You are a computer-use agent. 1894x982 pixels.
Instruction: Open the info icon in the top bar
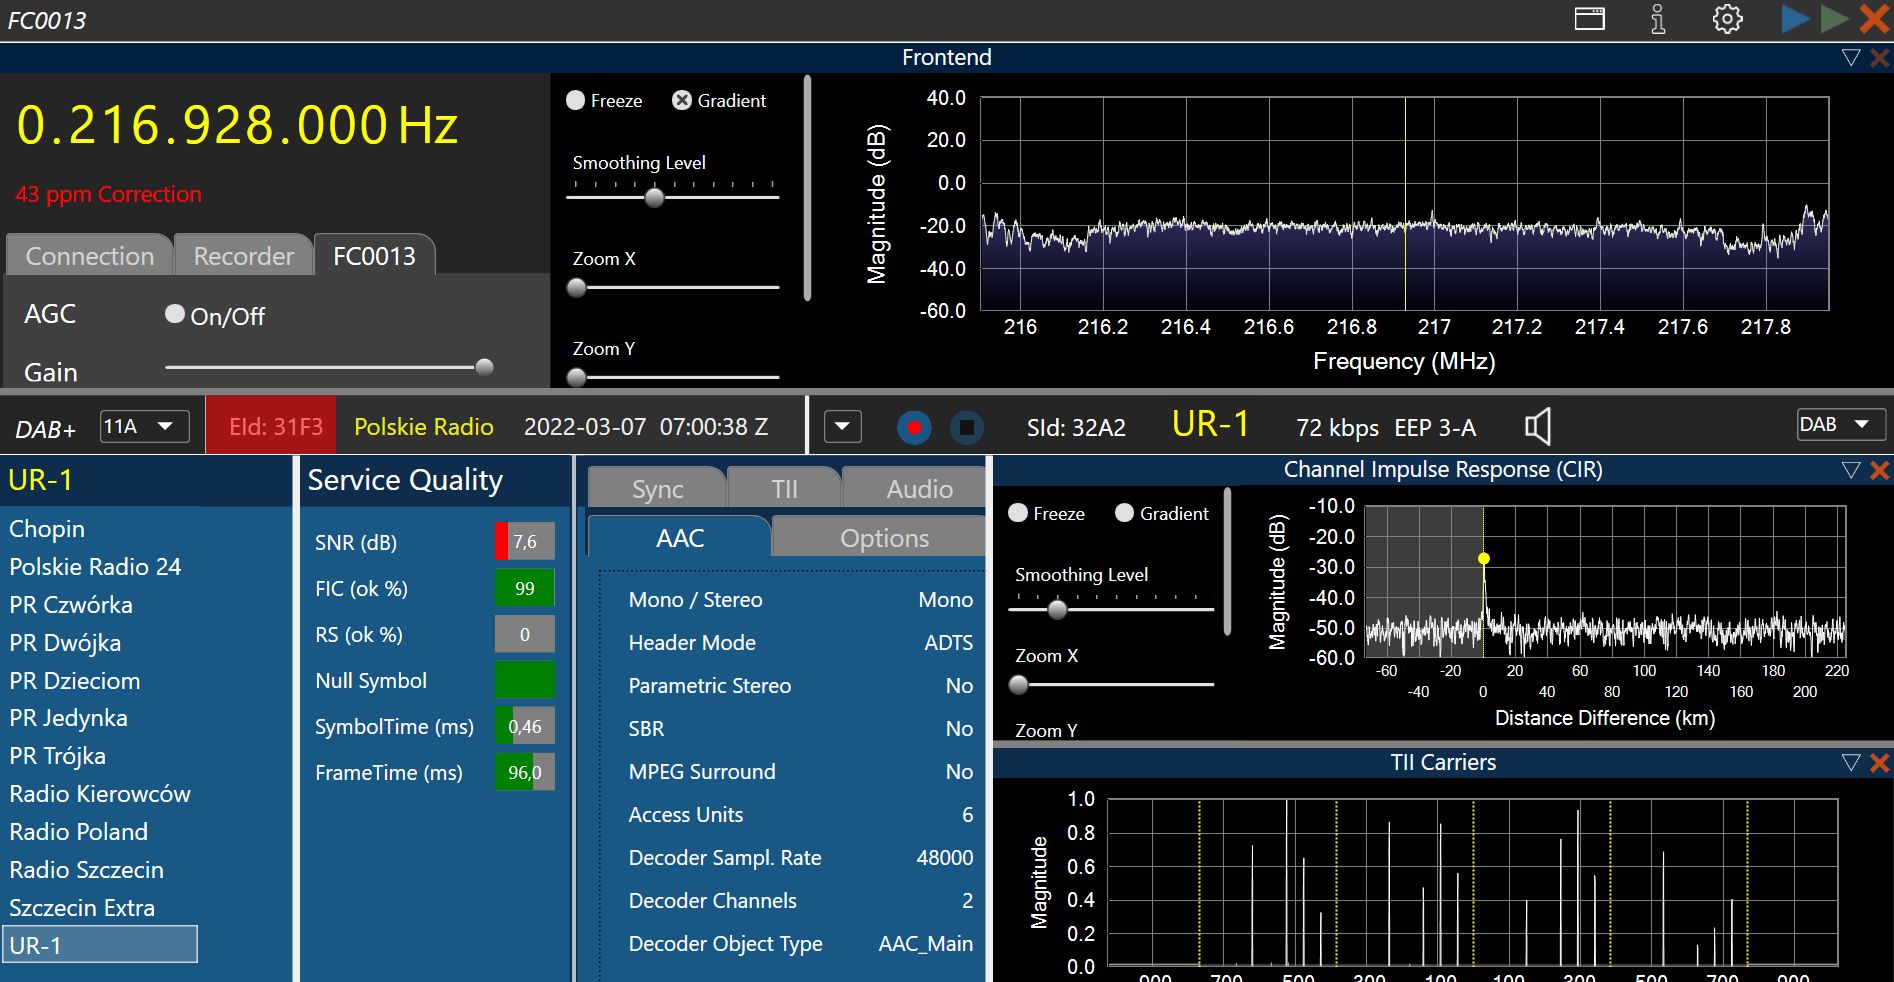[x=1657, y=19]
